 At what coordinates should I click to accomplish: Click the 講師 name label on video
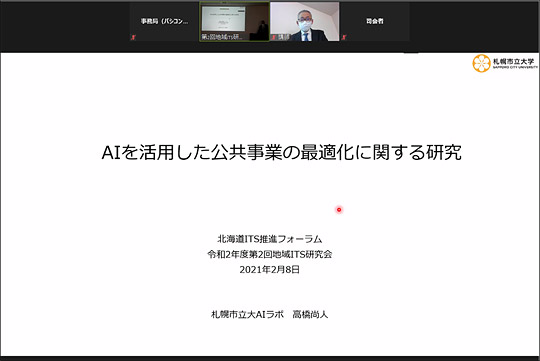click(x=284, y=37)
